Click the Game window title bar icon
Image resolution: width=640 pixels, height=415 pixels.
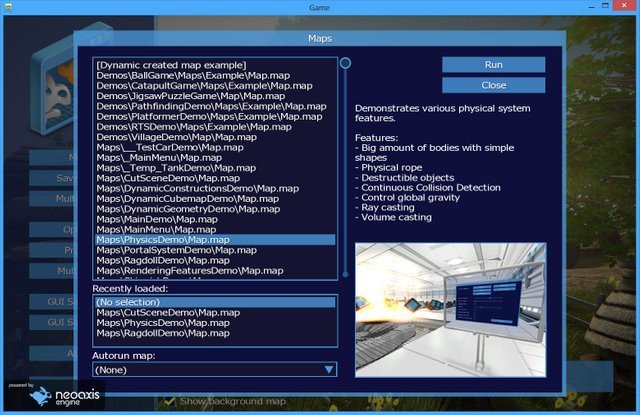click(x=8, y=7)
